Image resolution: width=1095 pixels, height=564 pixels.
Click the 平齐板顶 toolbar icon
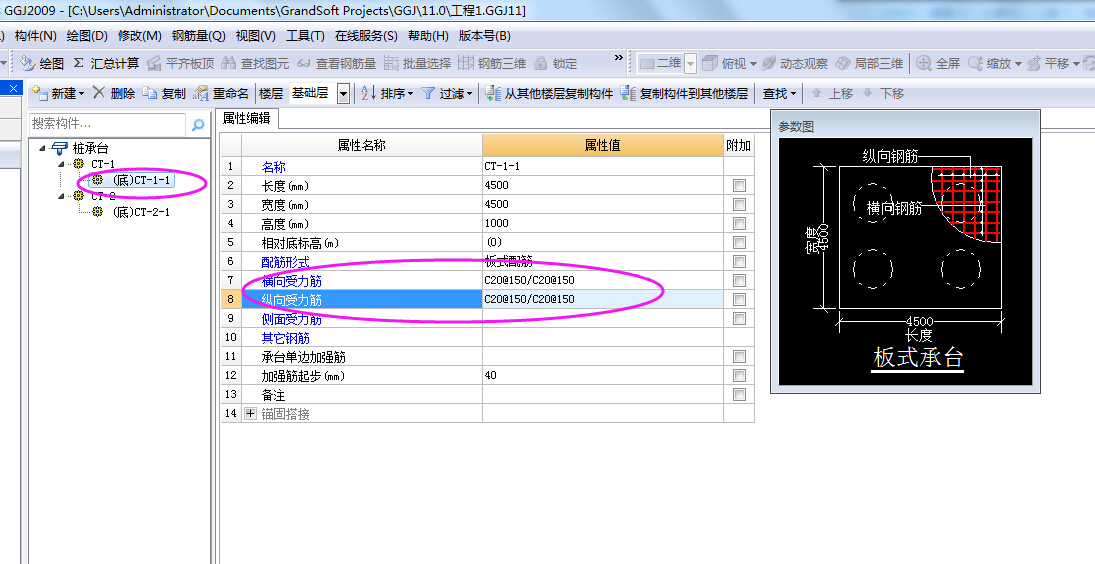click(x=154, y=64)
